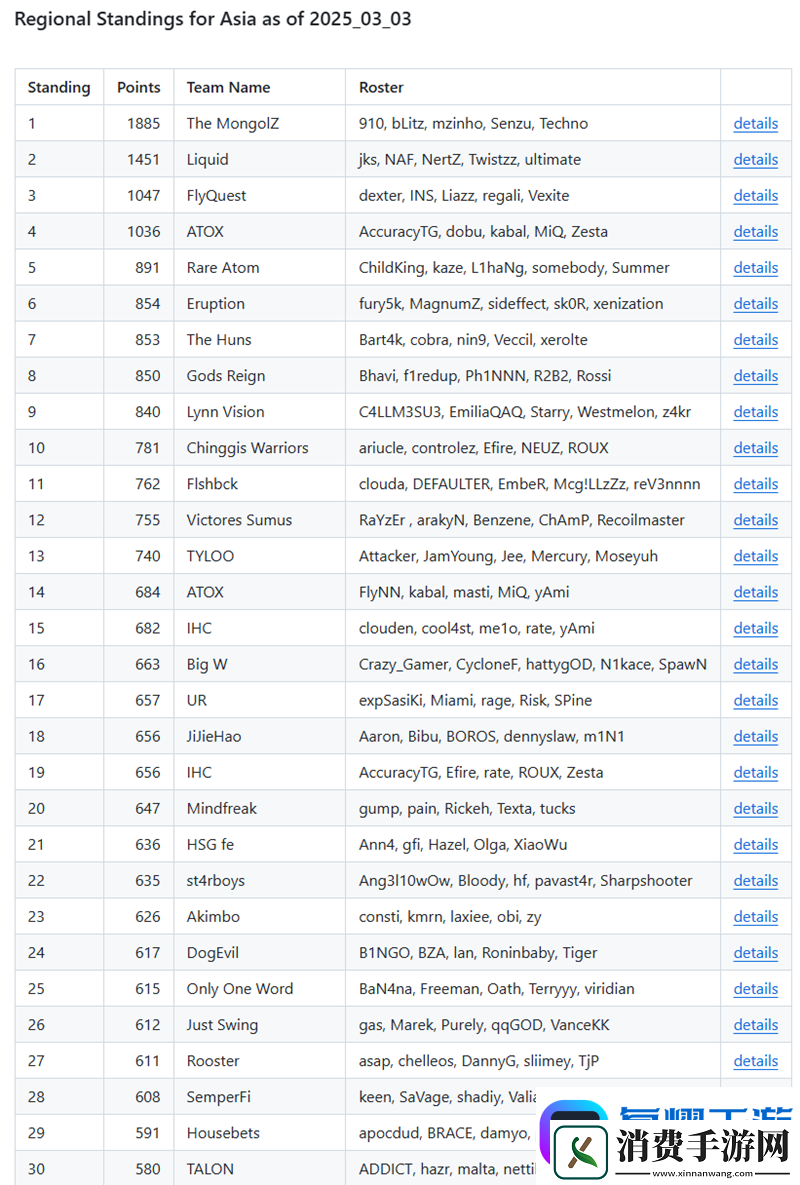The image size is (800, 1185).
Task: View details for IHC with 682 points
Action: [755, 628]
